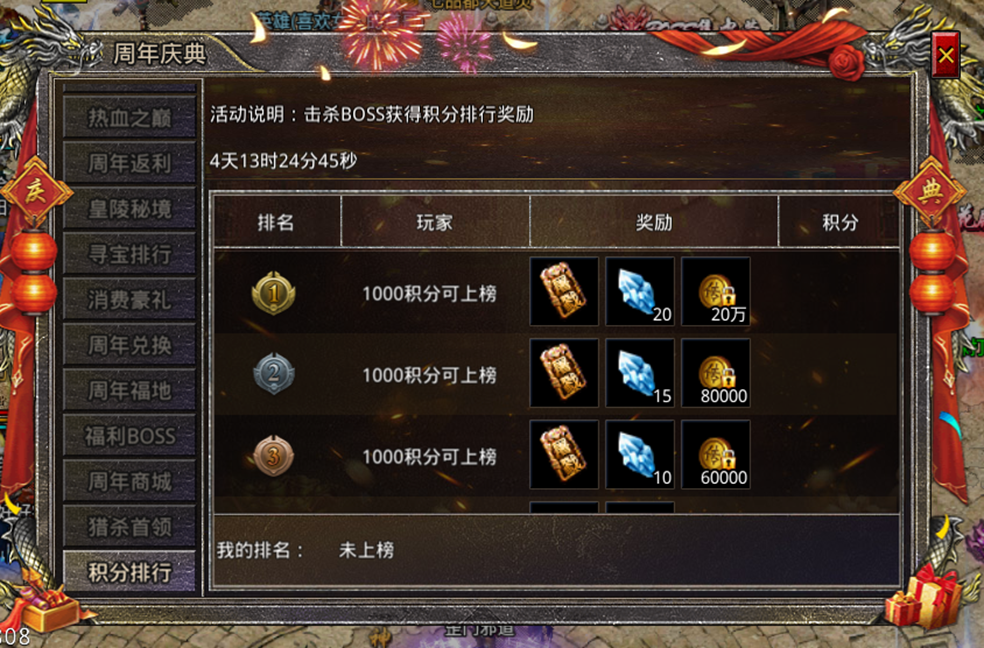Close the 周年庆典 window

946,55
